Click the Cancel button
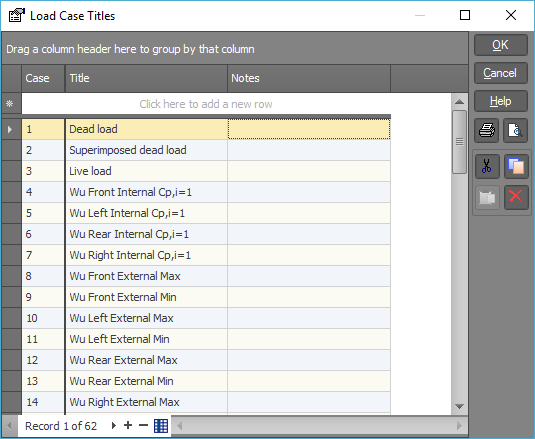This screenshot has width=535, height=439. [501, 73]
